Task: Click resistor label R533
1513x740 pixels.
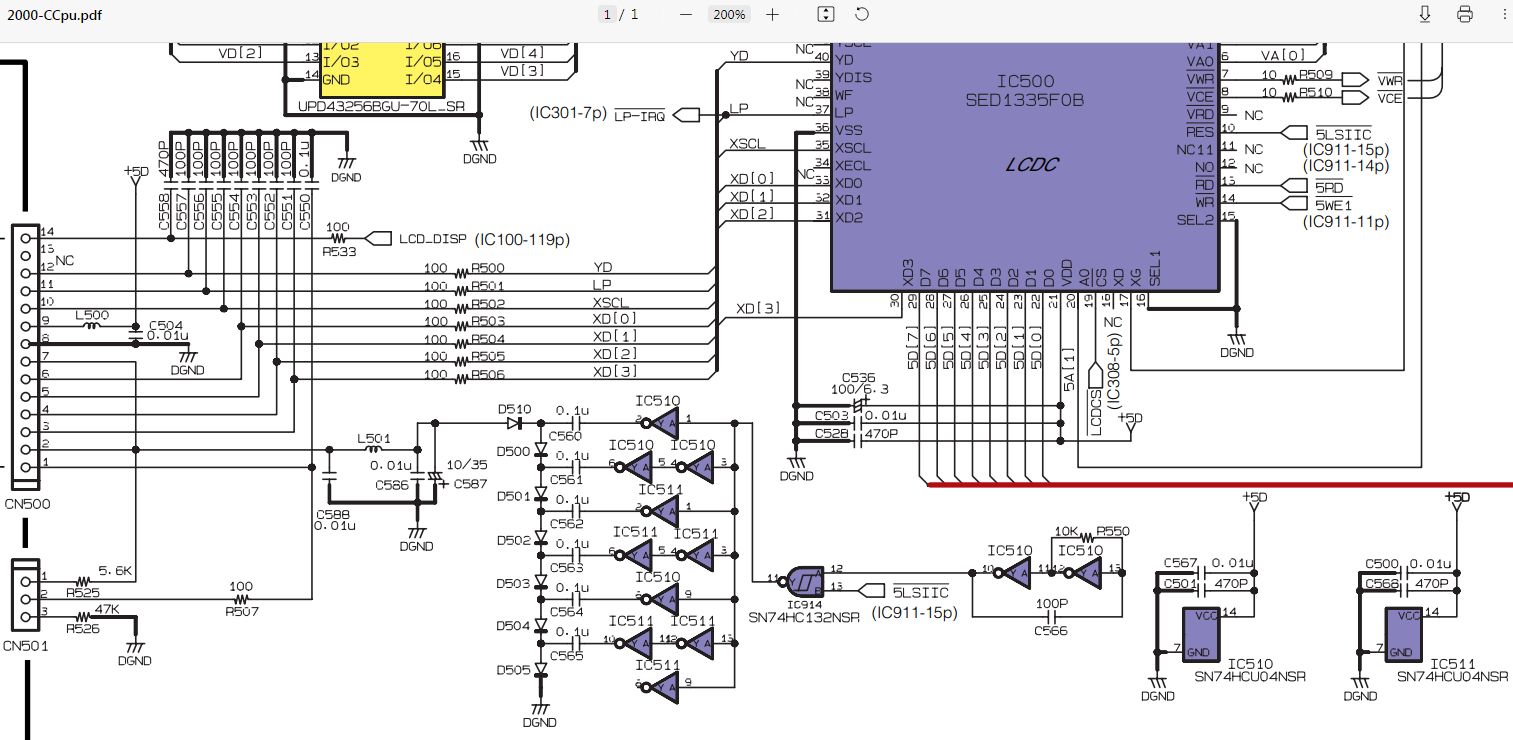Action: coord(339,252)
